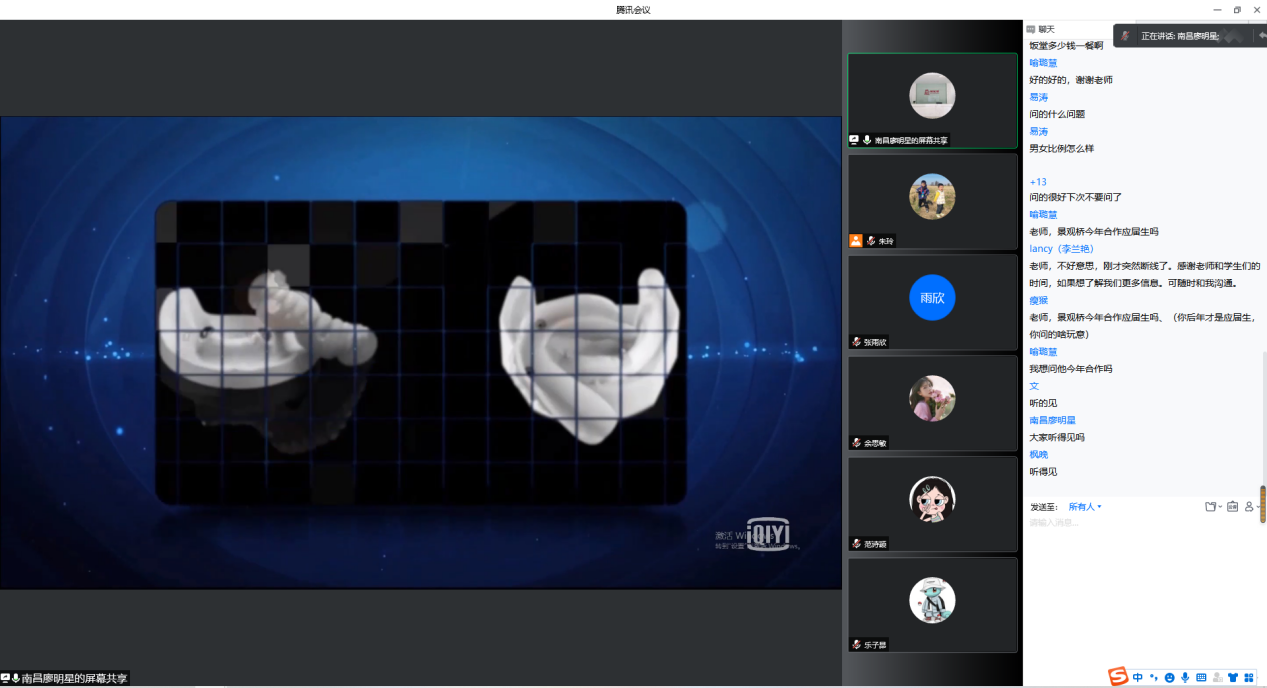Click the 雨欣 blue avatar tile
This screenshot has width=1267, height=688.
point(932,298)
